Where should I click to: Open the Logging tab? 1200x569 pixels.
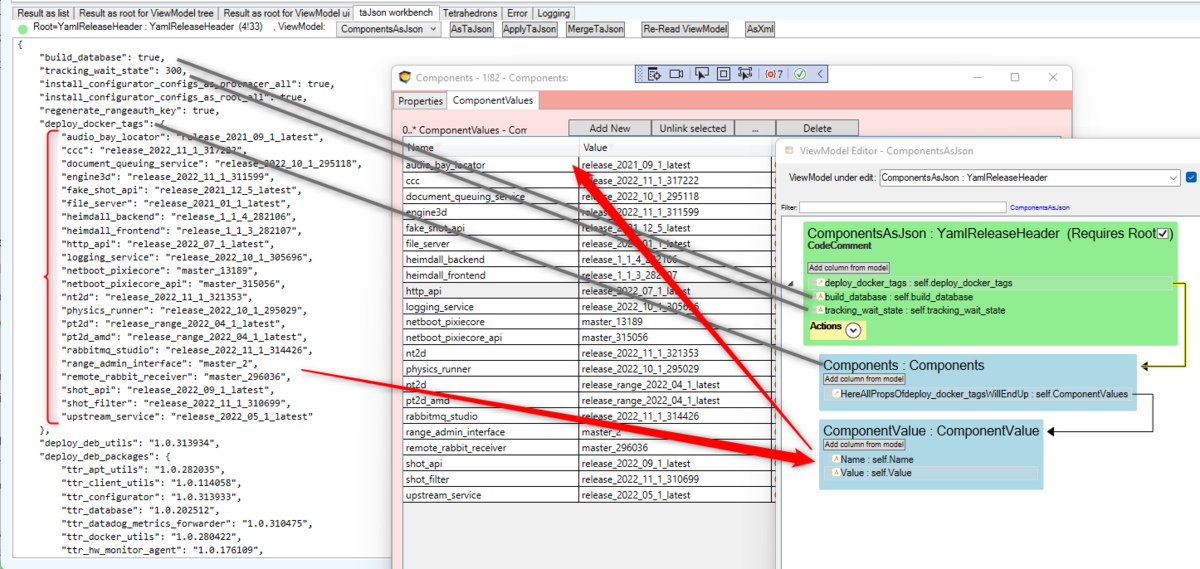tap(553, 13)
